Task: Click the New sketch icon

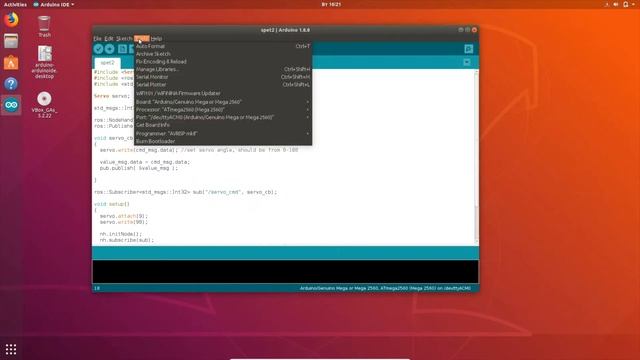Action: [122, 49]
